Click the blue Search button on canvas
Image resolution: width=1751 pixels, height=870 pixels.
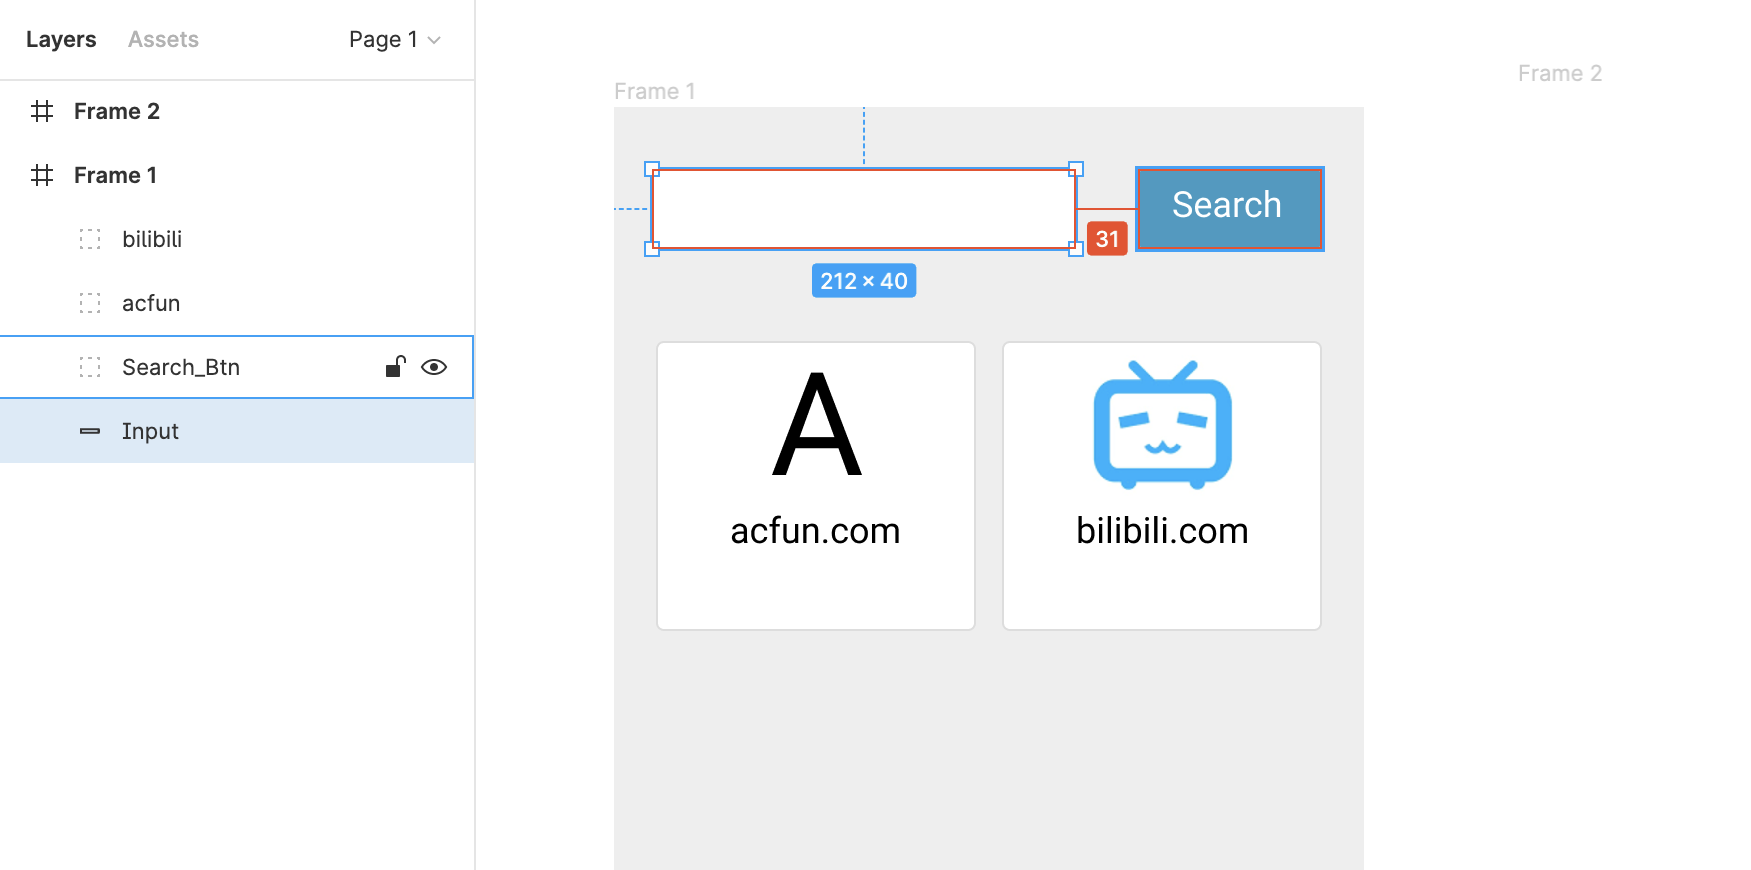(1230, 208)
